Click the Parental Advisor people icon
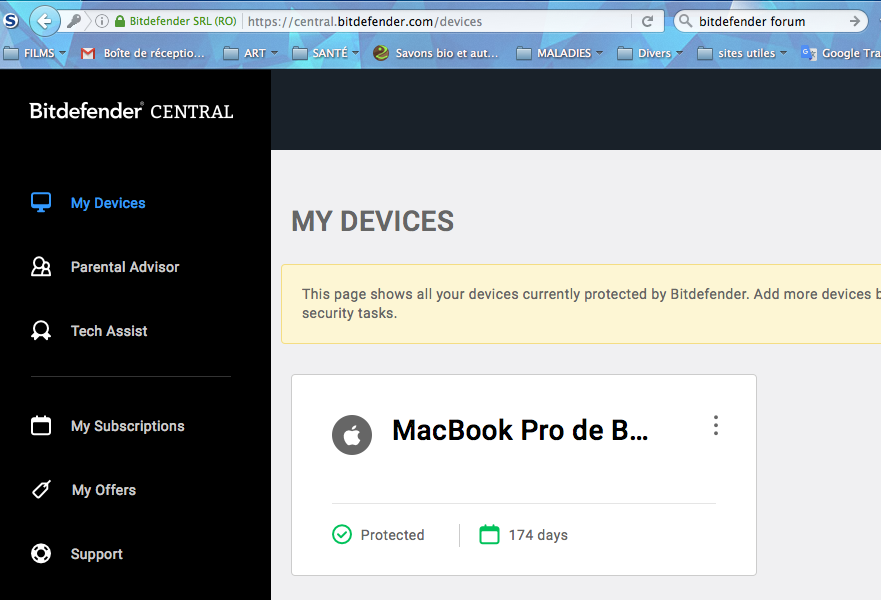881x600 pixels. (x=41, y=266)
